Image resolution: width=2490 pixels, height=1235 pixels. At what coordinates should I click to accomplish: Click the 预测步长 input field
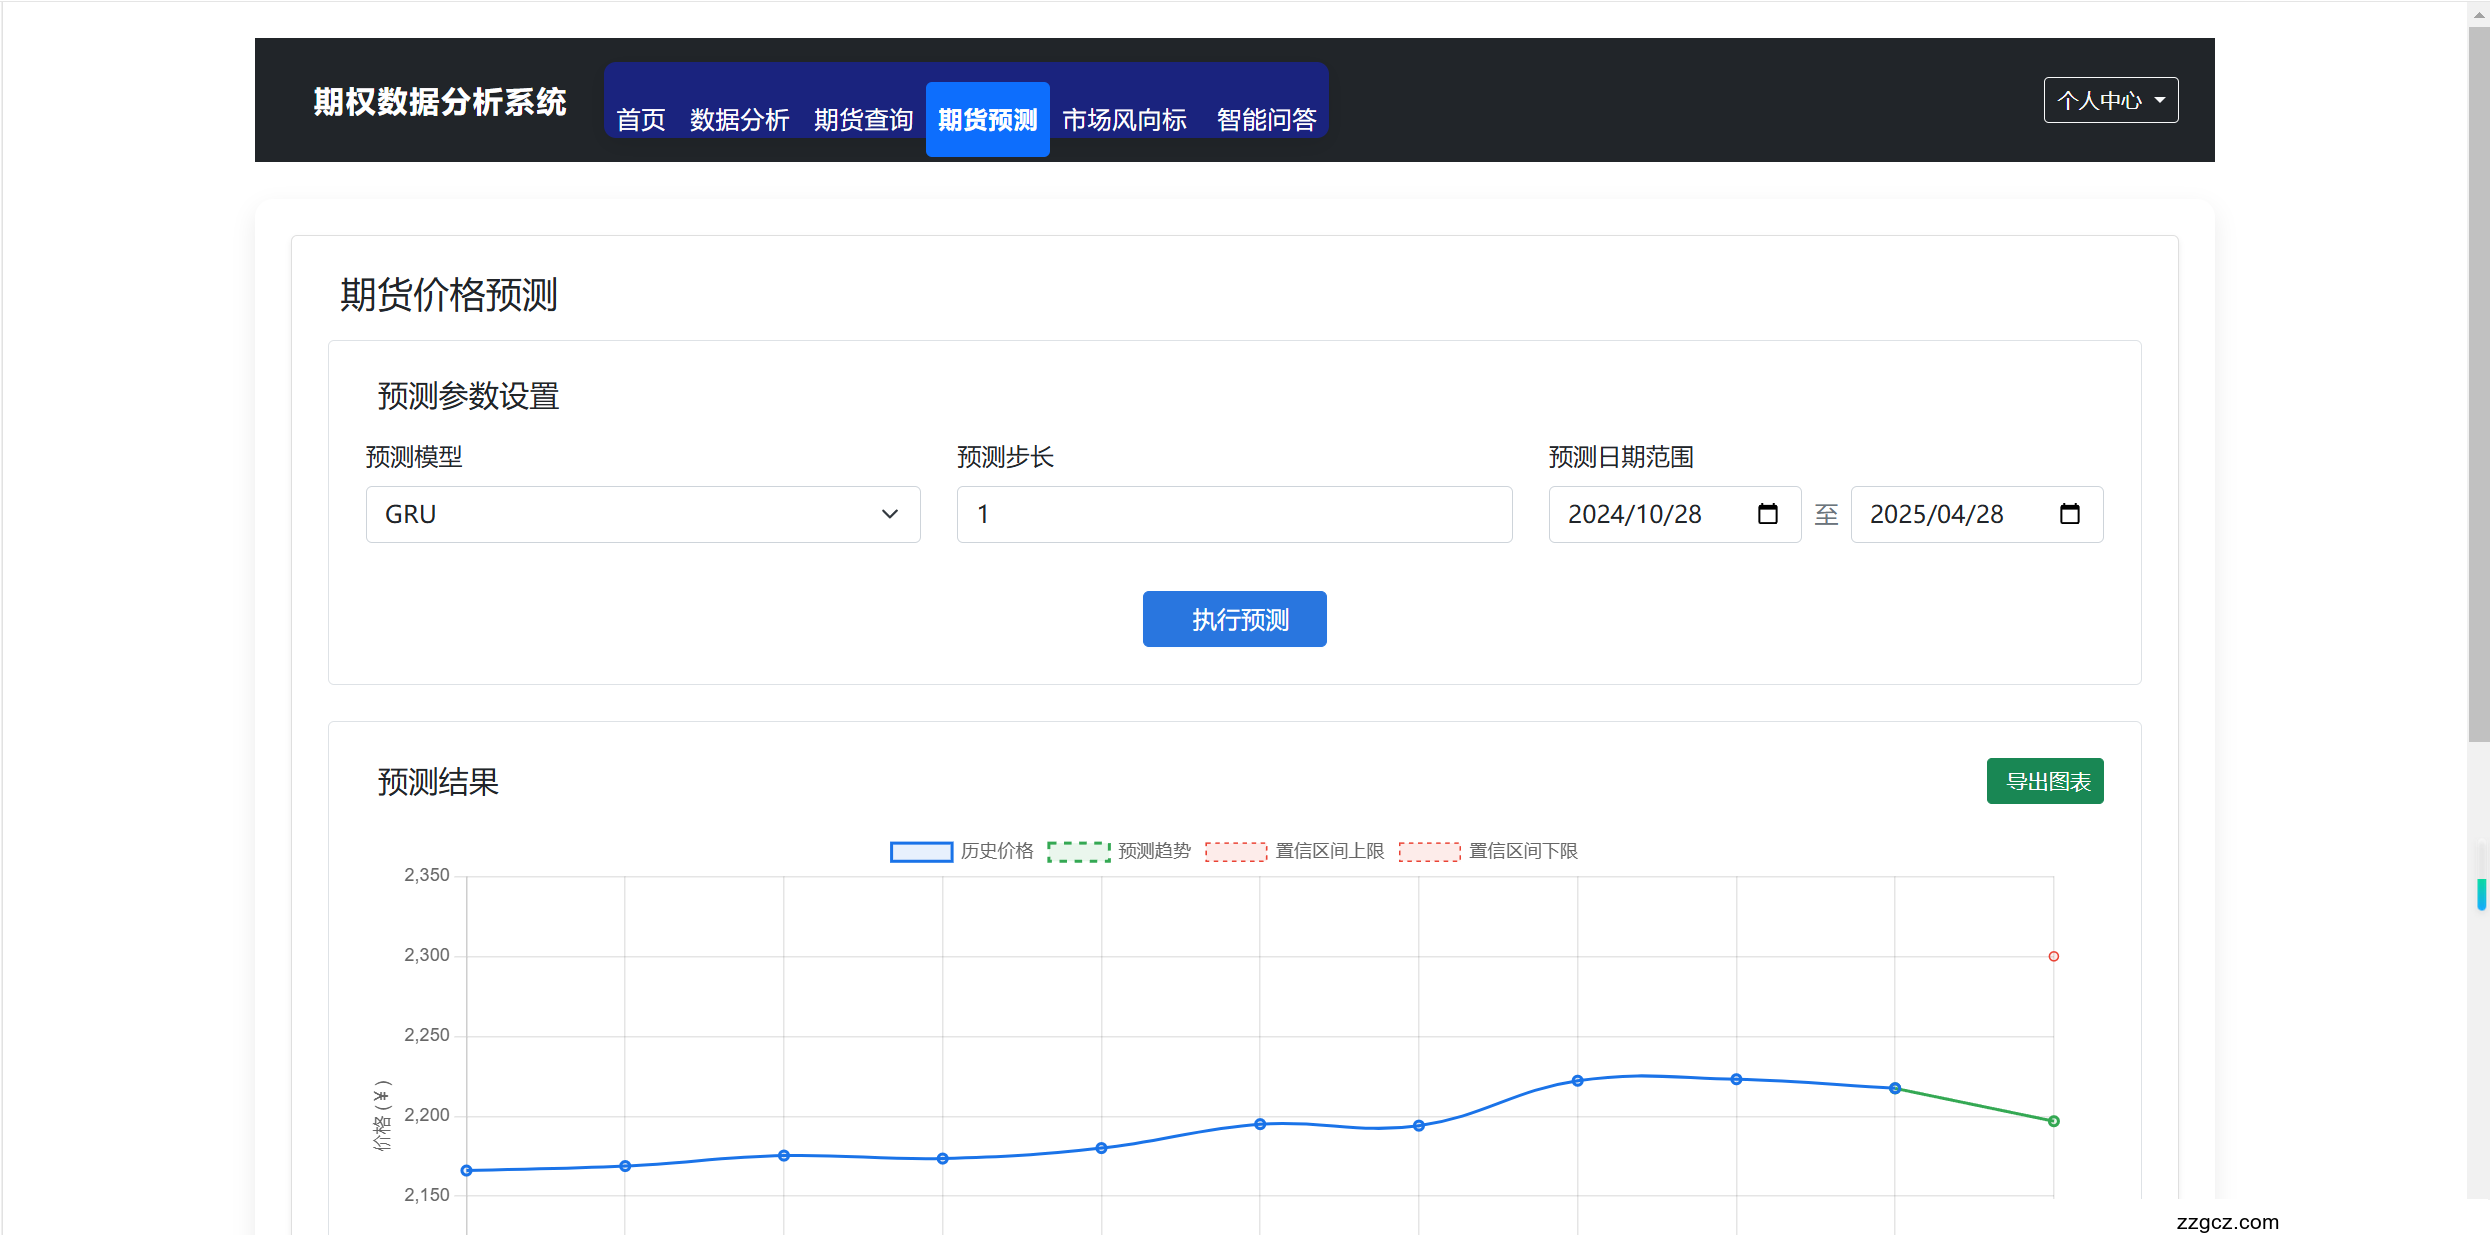[1233, 514]
